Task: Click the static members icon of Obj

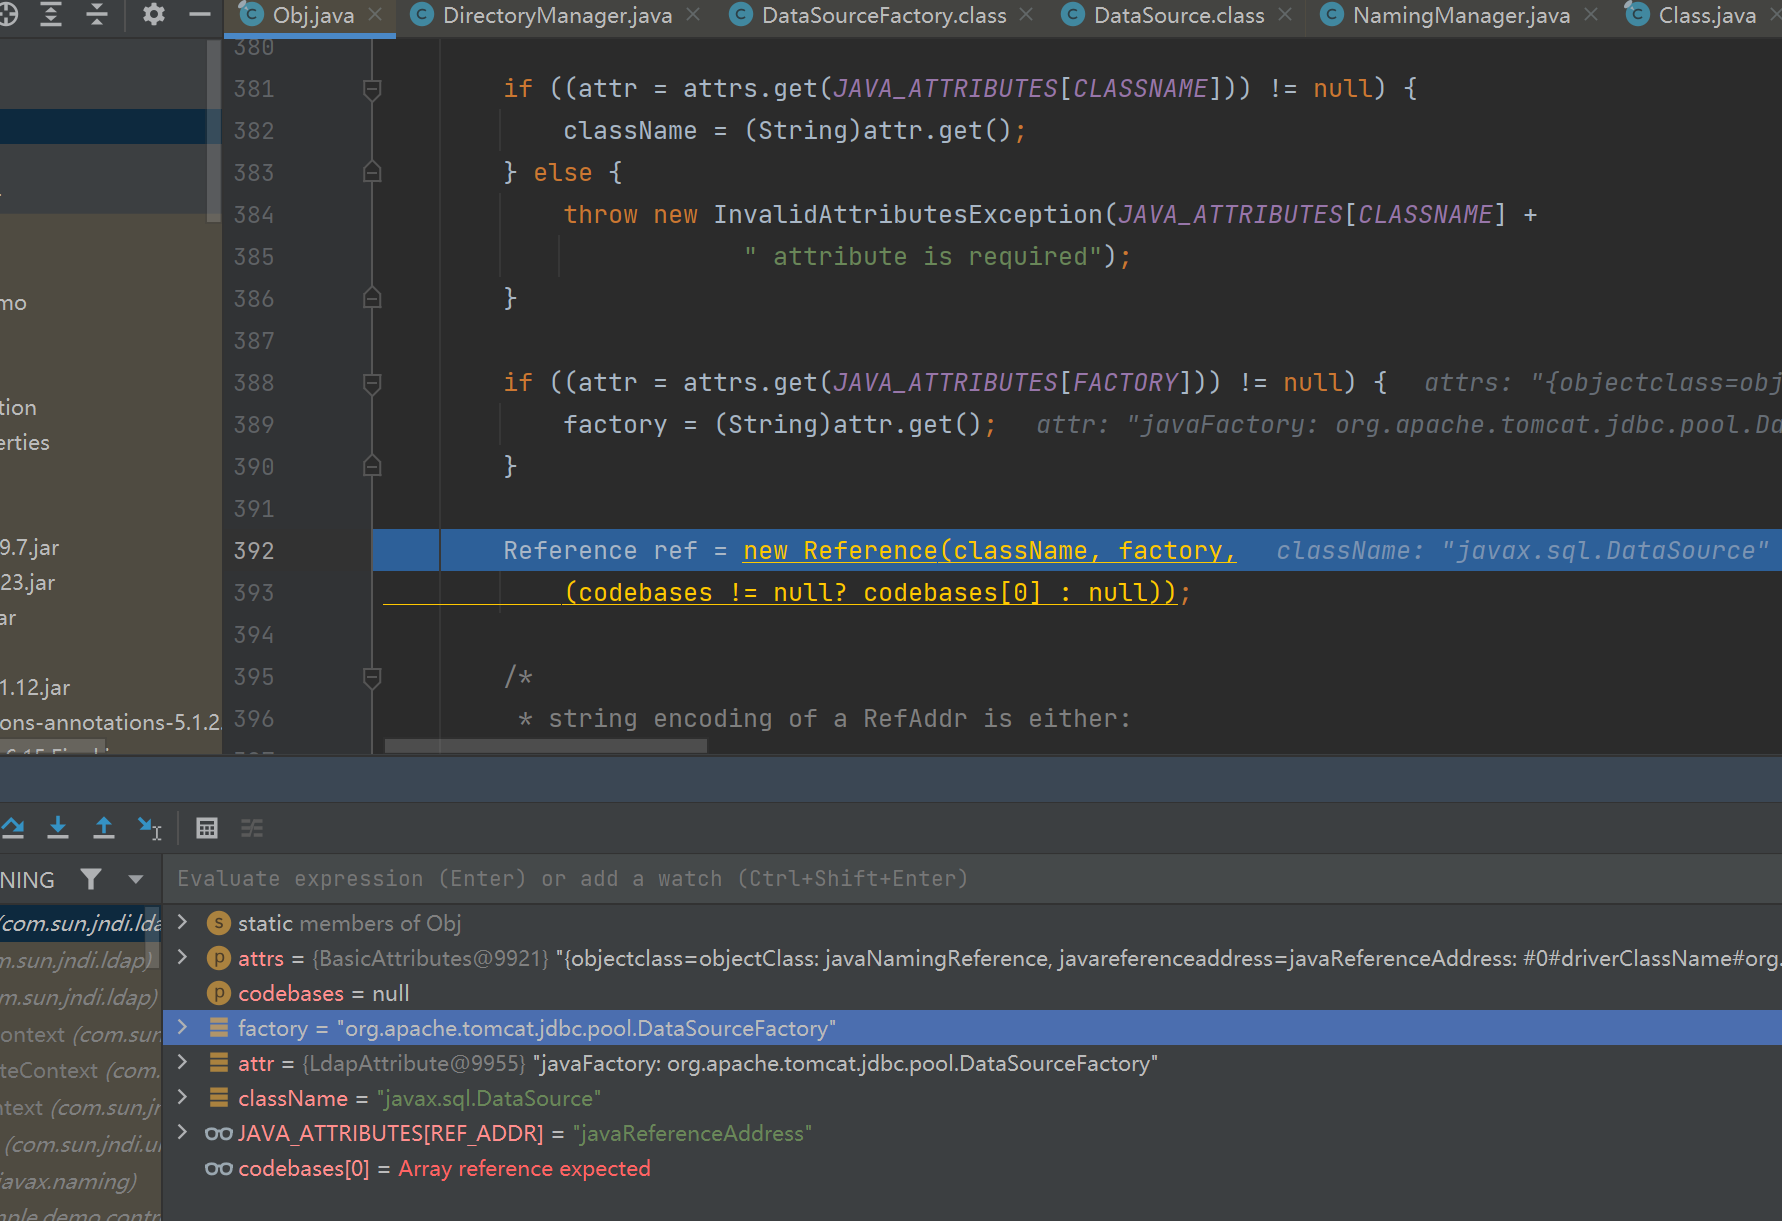Action: (218, 923)
